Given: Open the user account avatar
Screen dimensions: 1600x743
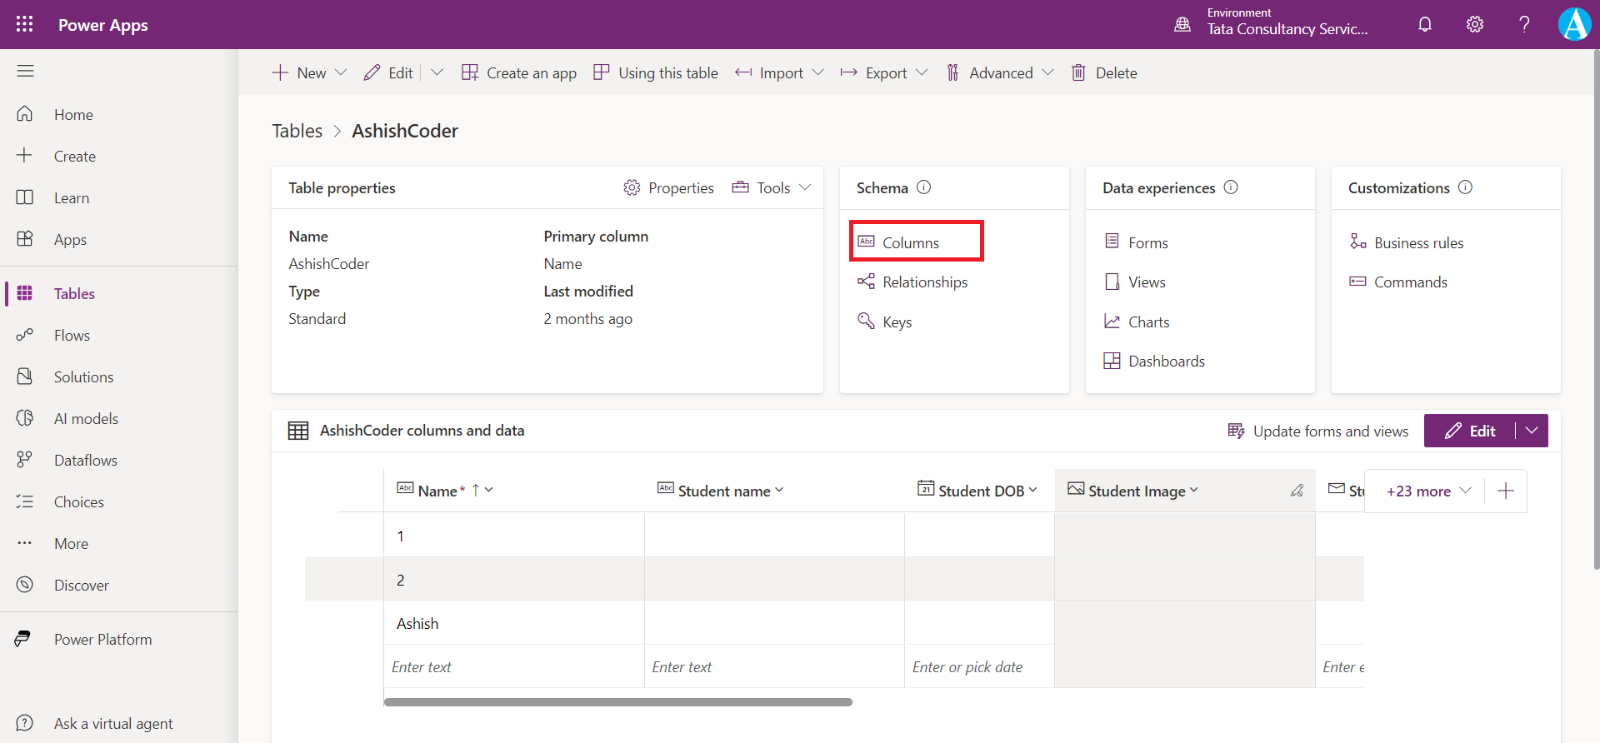Looking at the screenshot, I should click(1574, 24).
